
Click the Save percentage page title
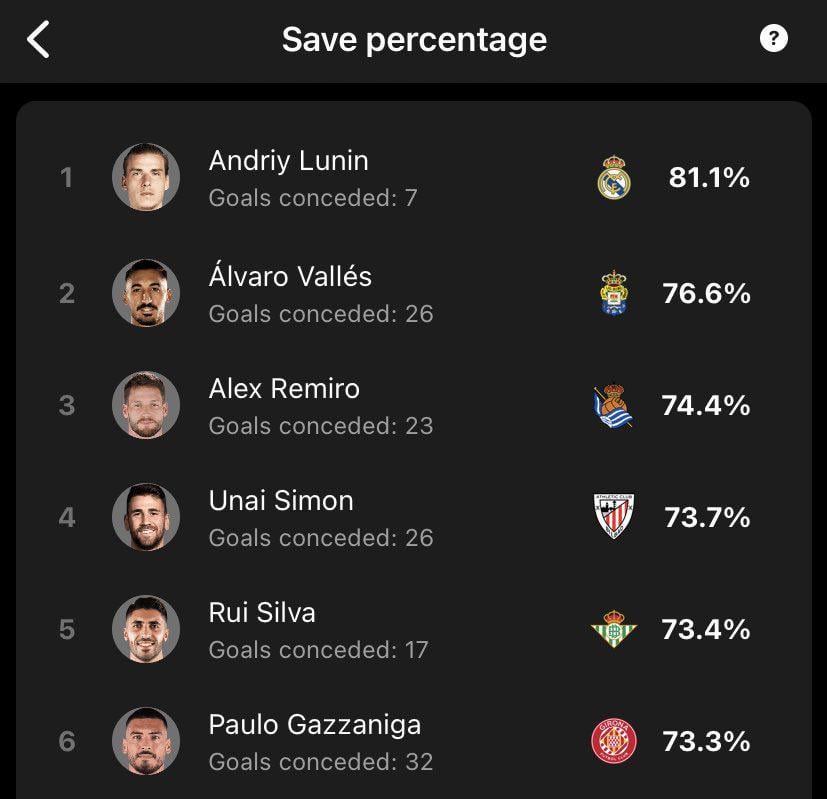click(414, 40)
